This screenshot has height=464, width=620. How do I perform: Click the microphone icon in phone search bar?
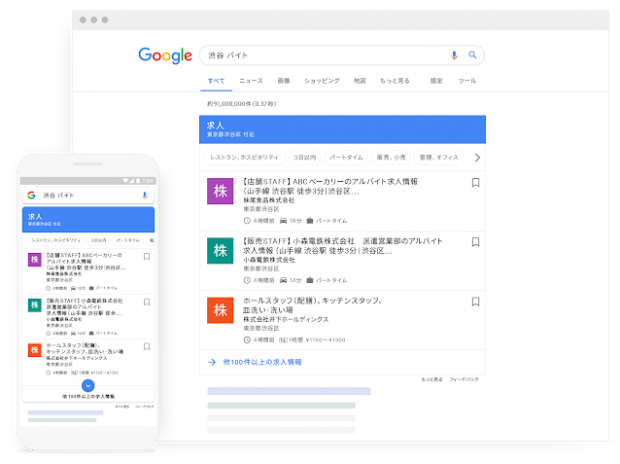pyautogui.click(x=145, y=195)
